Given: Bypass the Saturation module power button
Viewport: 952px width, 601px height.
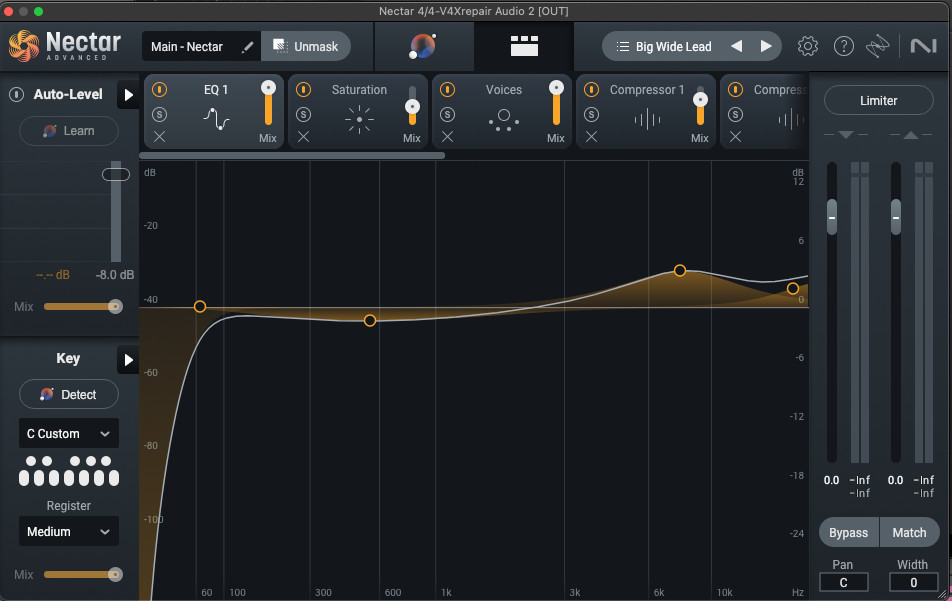Looking at the screenshot, I should coord(303,90).
